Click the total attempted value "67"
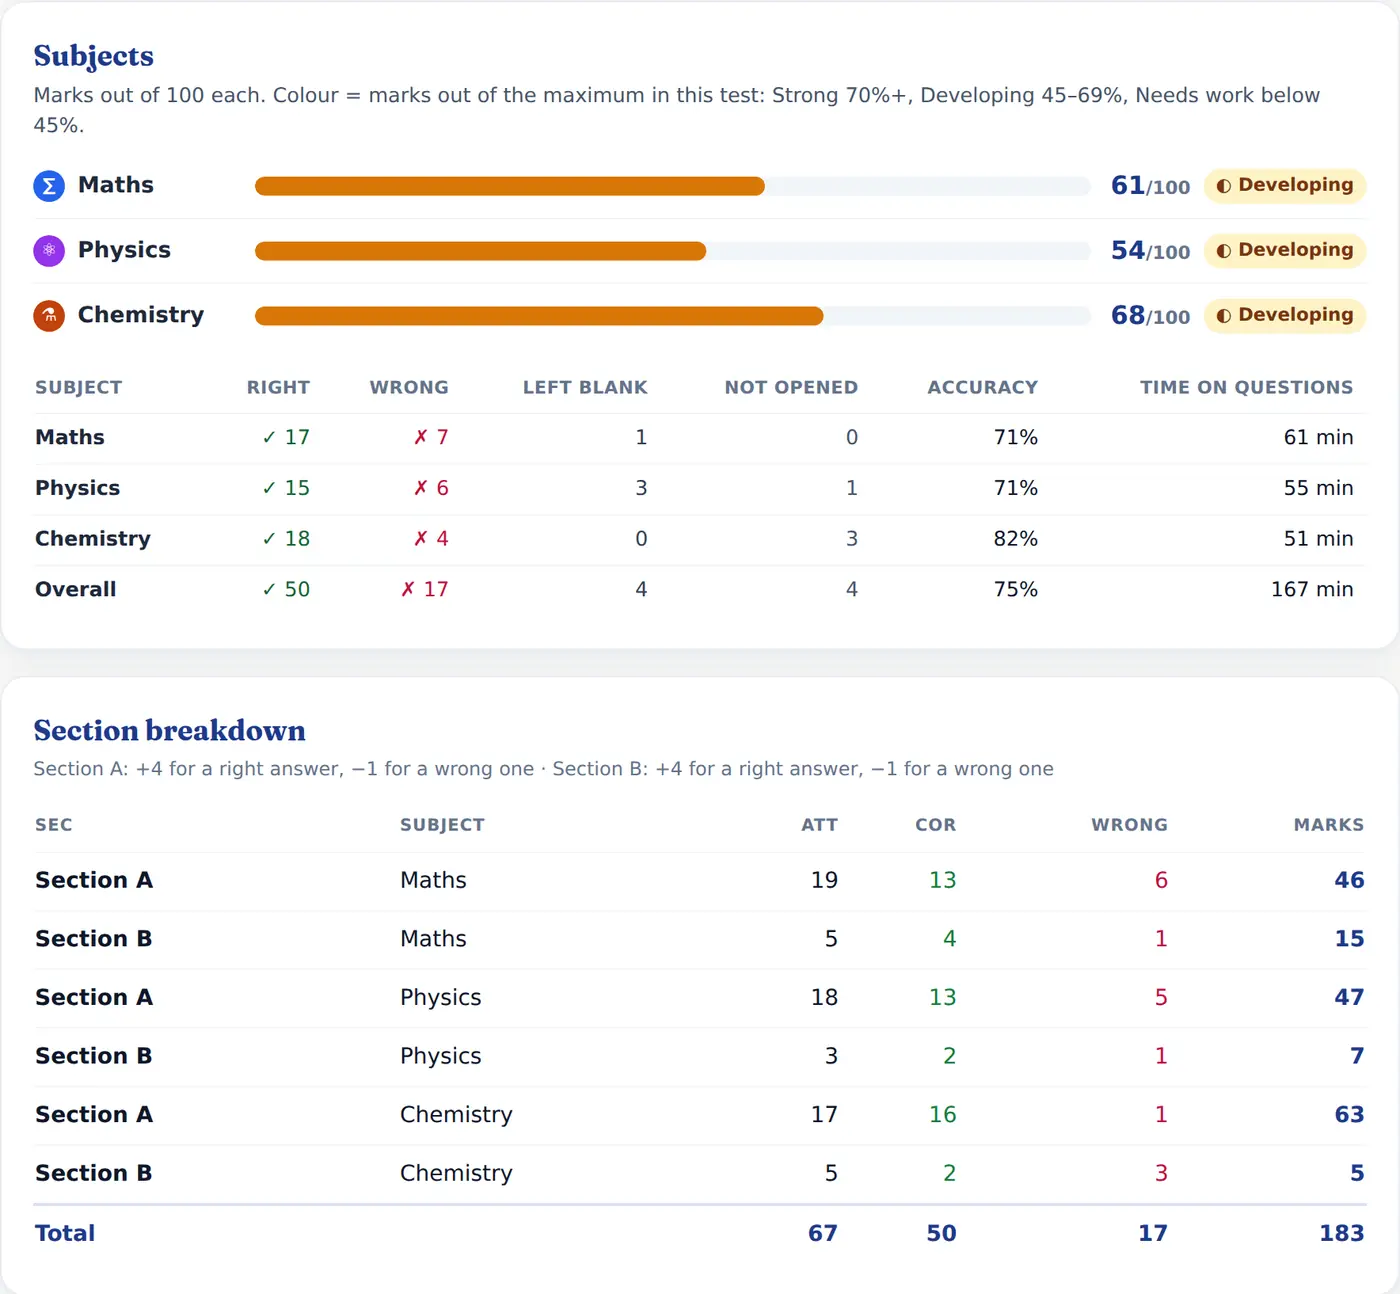 point(823,1234)
